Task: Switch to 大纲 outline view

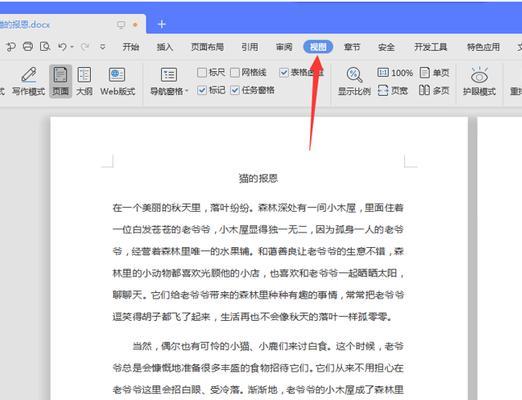Action: 84,81
